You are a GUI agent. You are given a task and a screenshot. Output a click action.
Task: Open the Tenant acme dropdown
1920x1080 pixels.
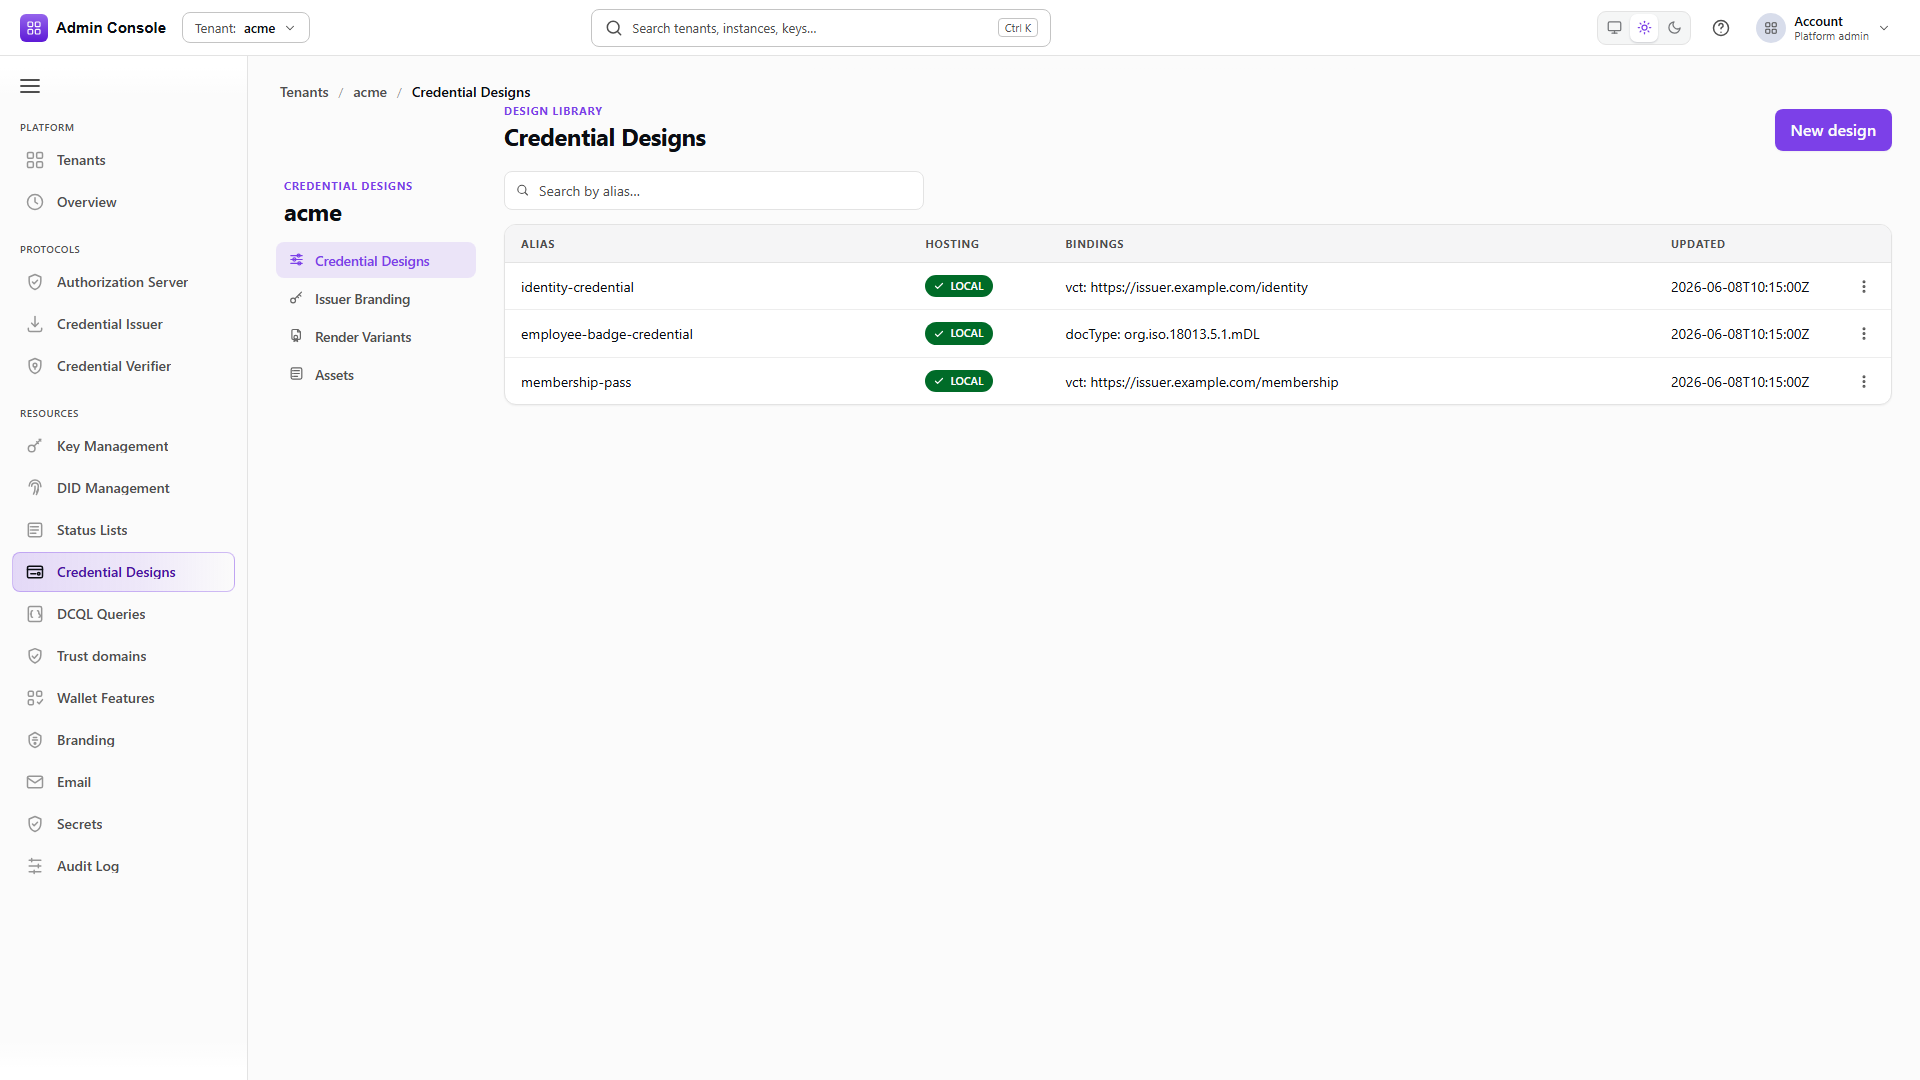(x=246, y=28)
